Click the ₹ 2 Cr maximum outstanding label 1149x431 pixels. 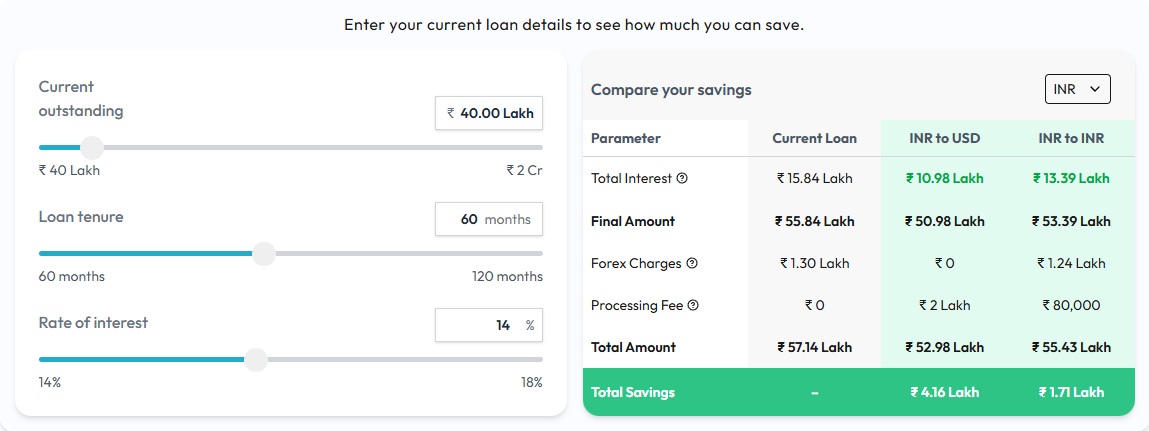pyautogui.click(x=524, y=170)
